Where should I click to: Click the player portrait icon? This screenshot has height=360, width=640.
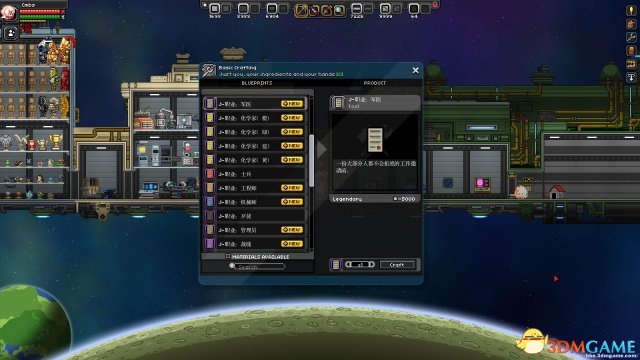pyautogui.click(x=9, y=13)
